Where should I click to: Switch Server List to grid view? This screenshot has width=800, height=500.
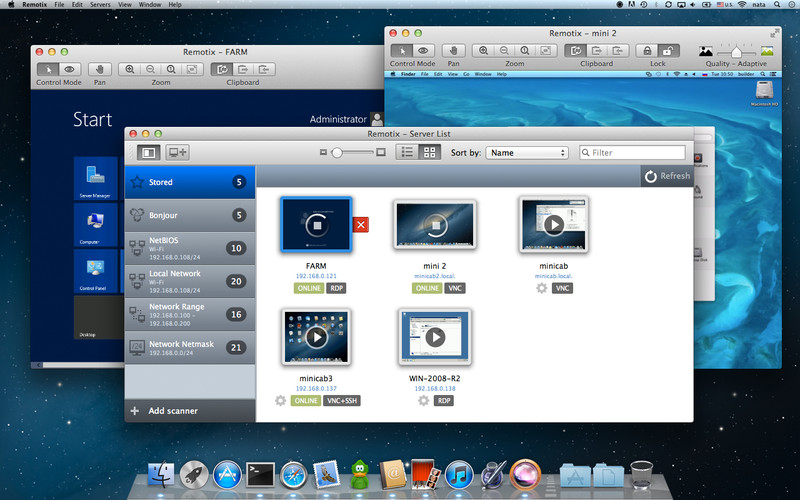tap(430, 152)
